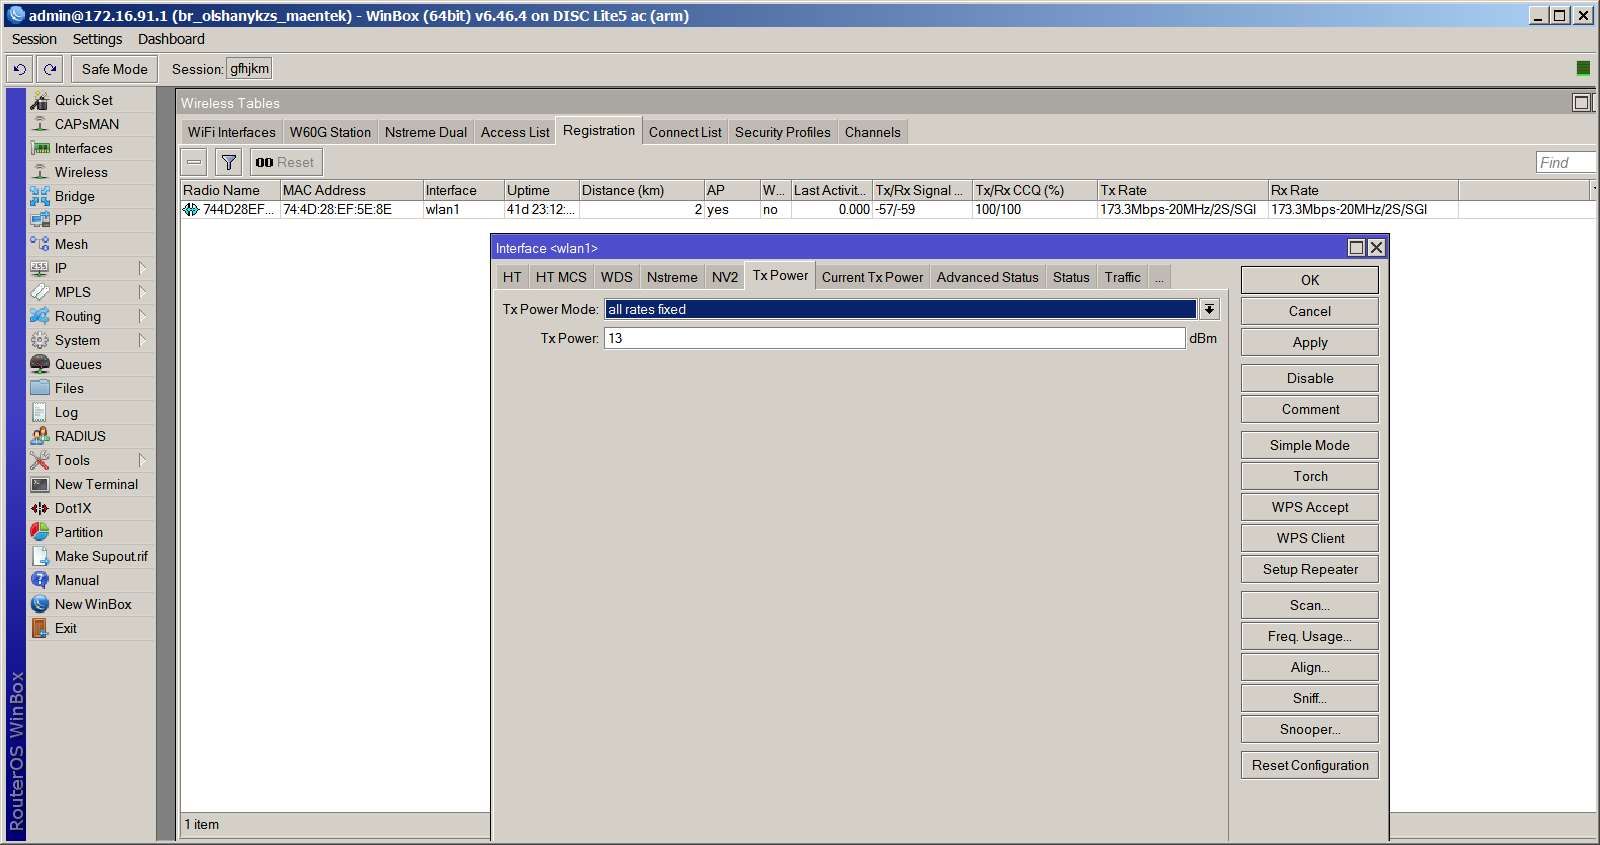Click Exit in the sidebar
Viewport: 1600px width, 845px height.
coord(66,628)
